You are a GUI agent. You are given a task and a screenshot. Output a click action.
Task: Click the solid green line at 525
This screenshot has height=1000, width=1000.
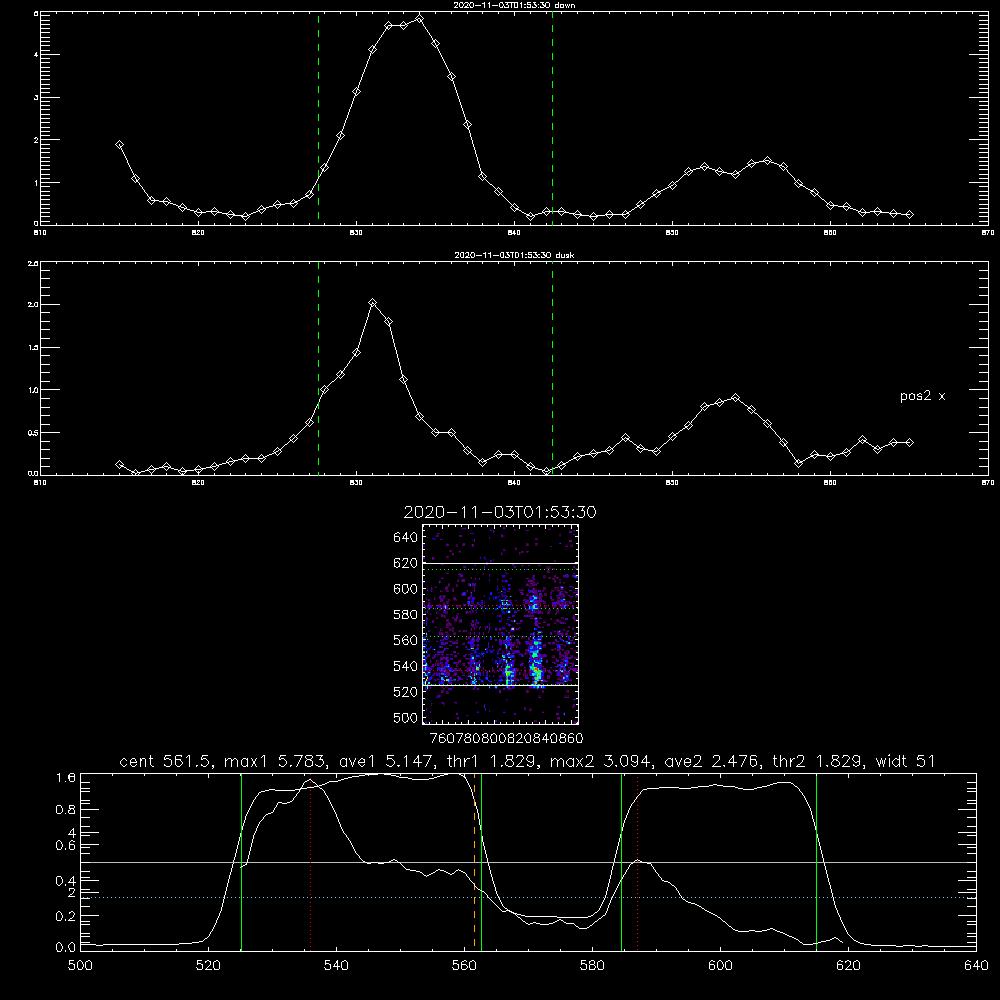[241, 861]
